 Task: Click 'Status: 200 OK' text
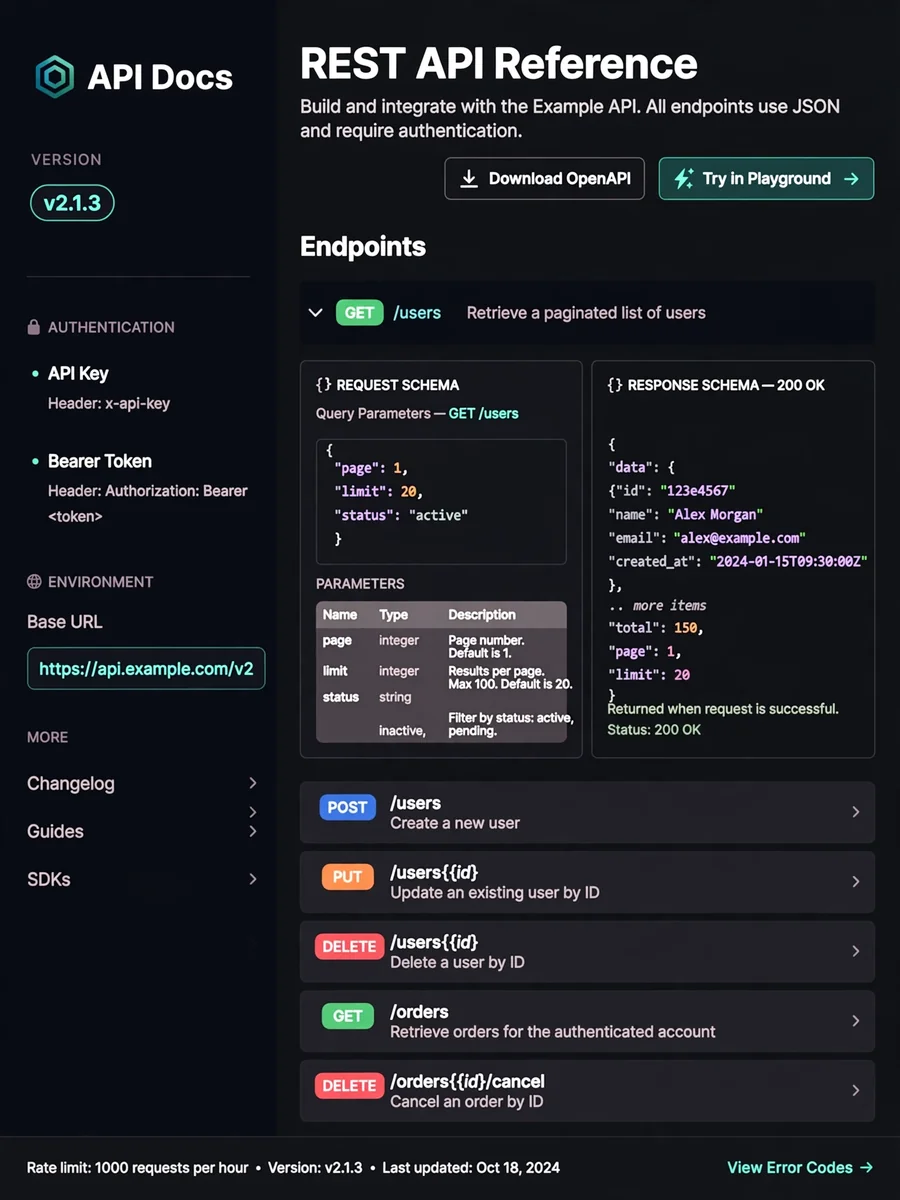point(654,730)
